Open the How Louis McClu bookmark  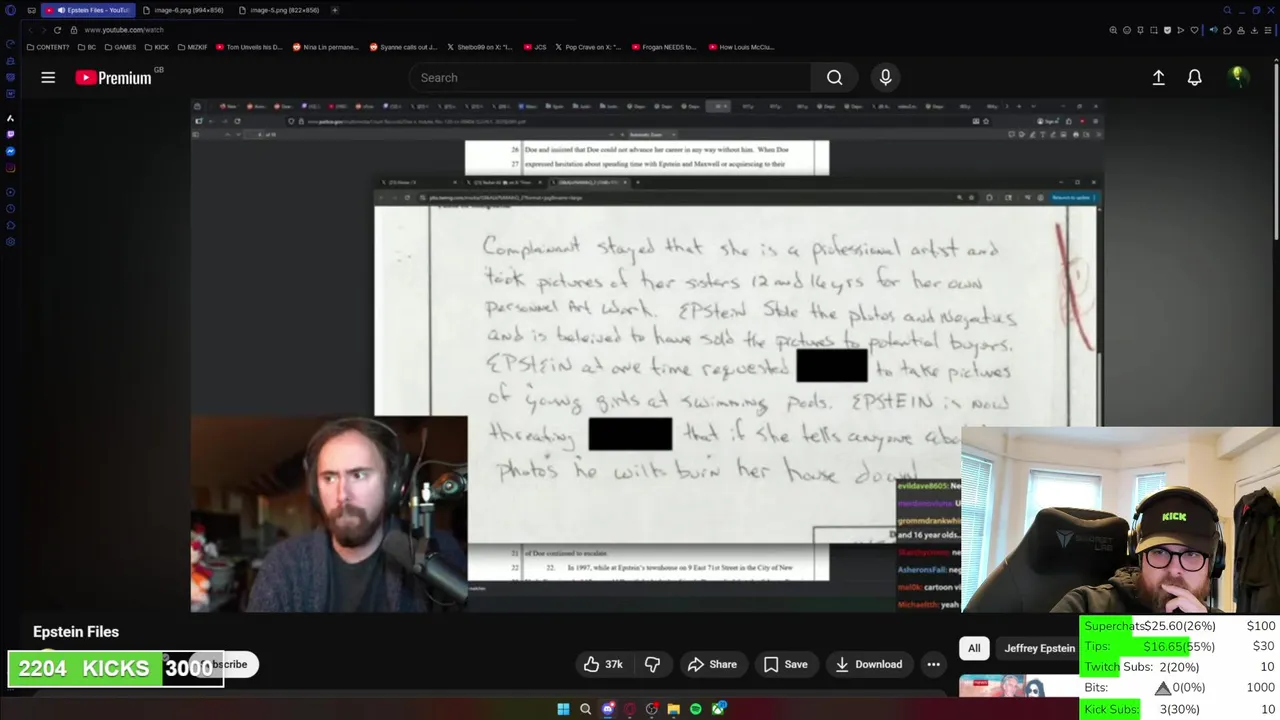[x=742, y=47]
